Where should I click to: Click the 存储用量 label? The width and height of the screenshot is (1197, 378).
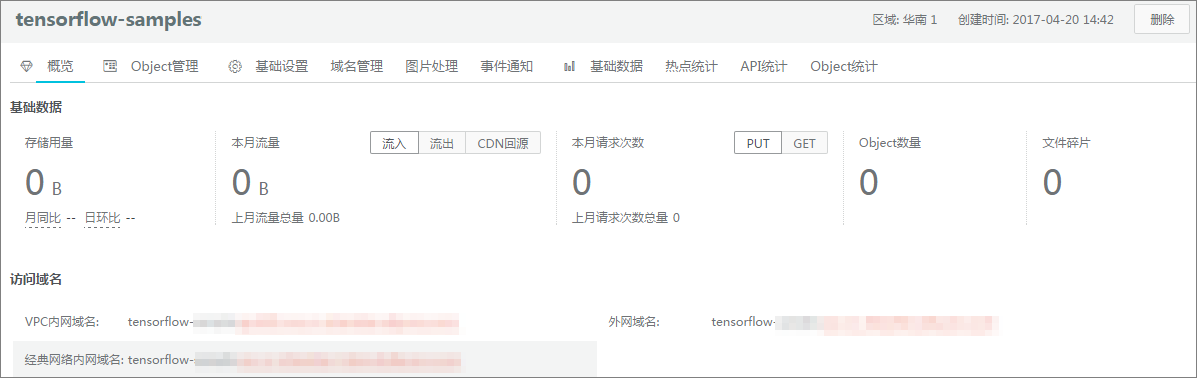[49, 143]
